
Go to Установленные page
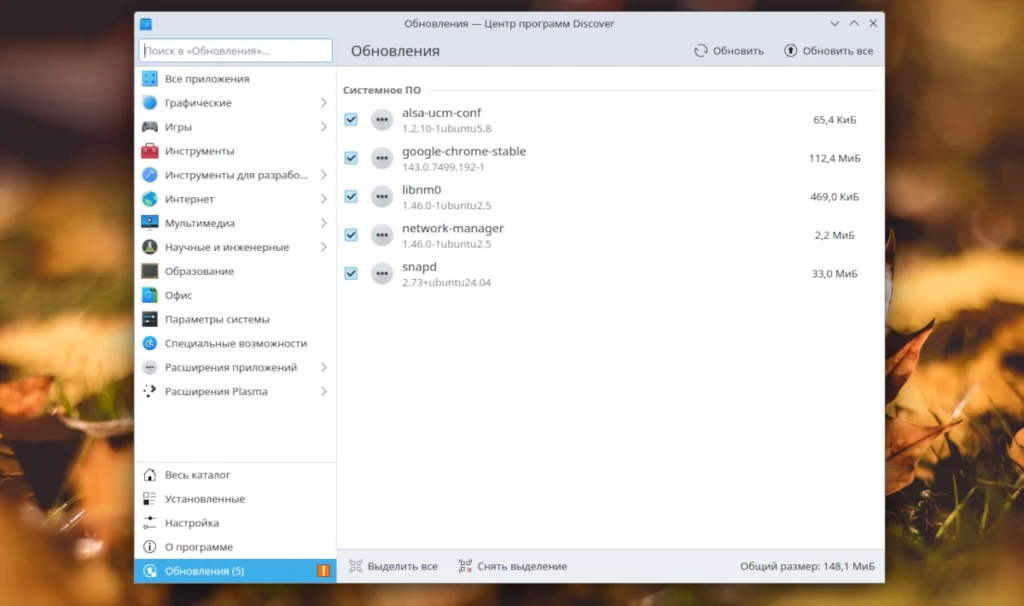(x=235, y=499)
